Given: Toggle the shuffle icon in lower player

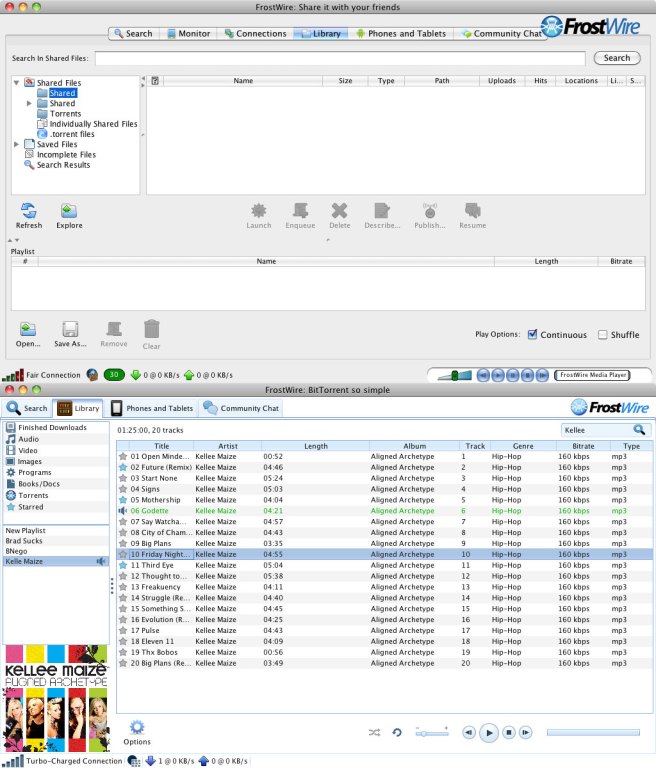Looking at the screenshot, I should [374, 733].
